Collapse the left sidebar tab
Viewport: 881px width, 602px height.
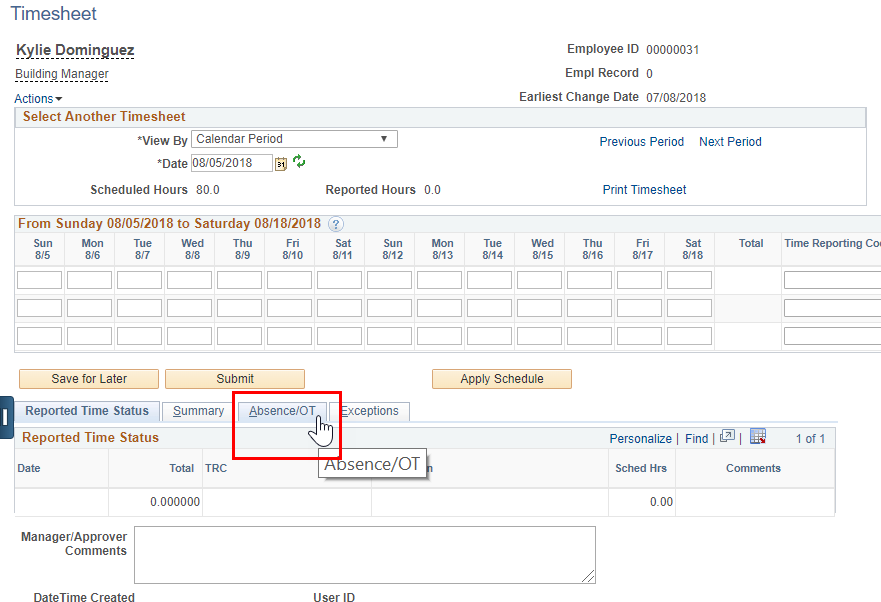click(7, 416)
